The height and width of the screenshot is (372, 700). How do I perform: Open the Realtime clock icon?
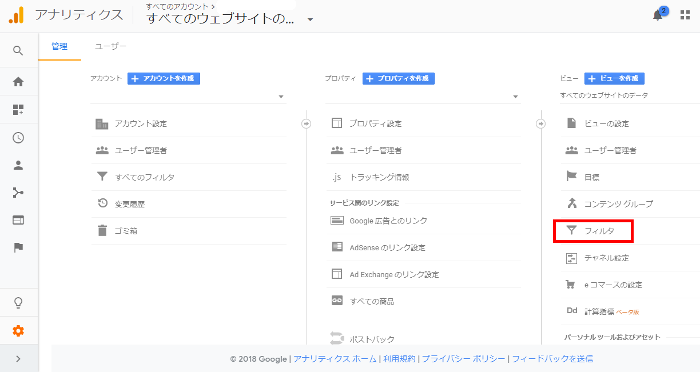(18, 138)
